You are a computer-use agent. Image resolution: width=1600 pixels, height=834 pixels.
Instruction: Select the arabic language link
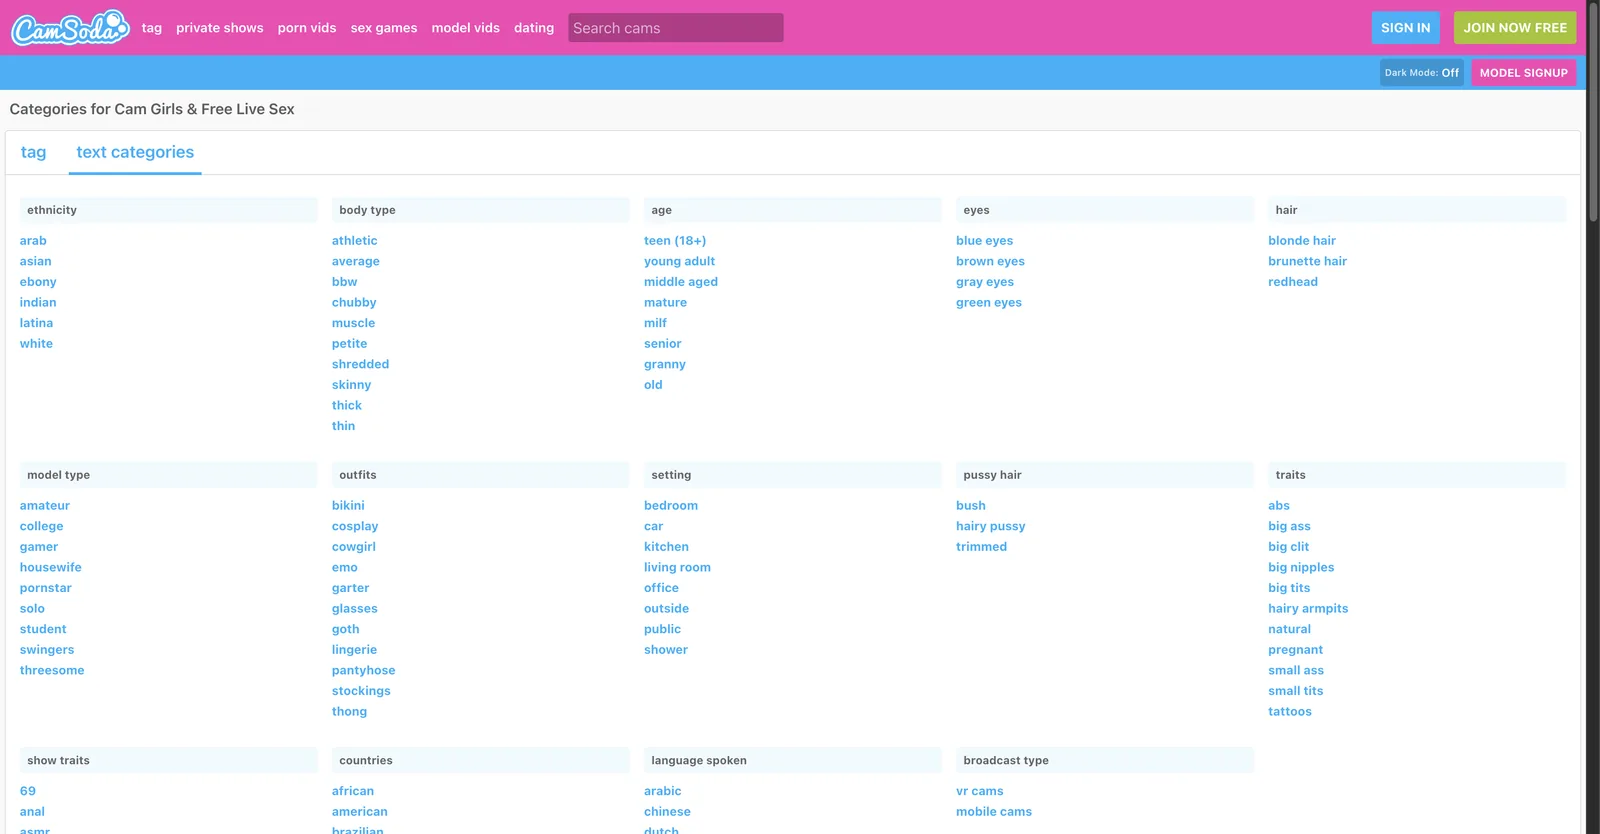point(663,791)
